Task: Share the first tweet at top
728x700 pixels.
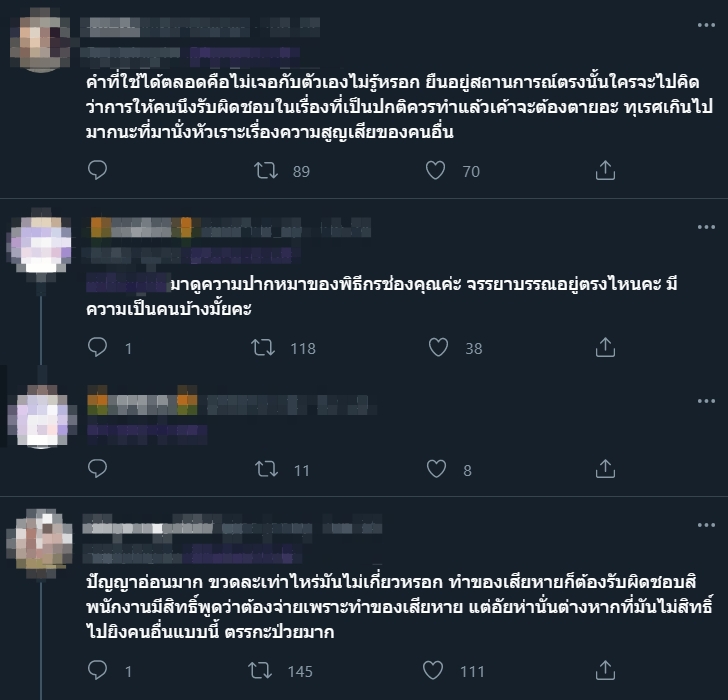Action: (605, 170)
